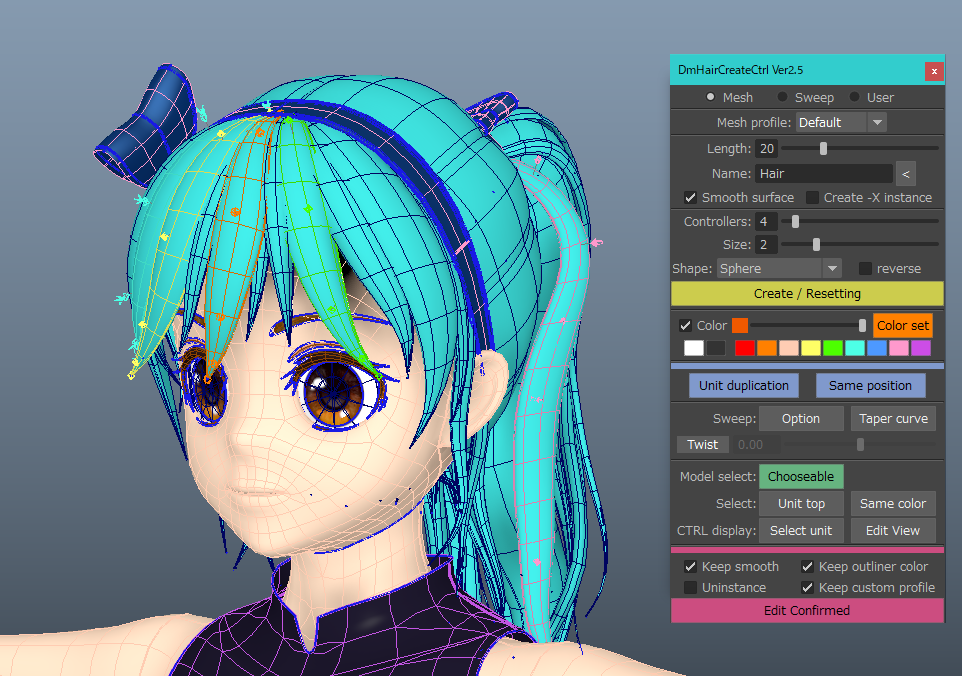
Task: Click the Twist slider handle
Action: click(860, 445)
